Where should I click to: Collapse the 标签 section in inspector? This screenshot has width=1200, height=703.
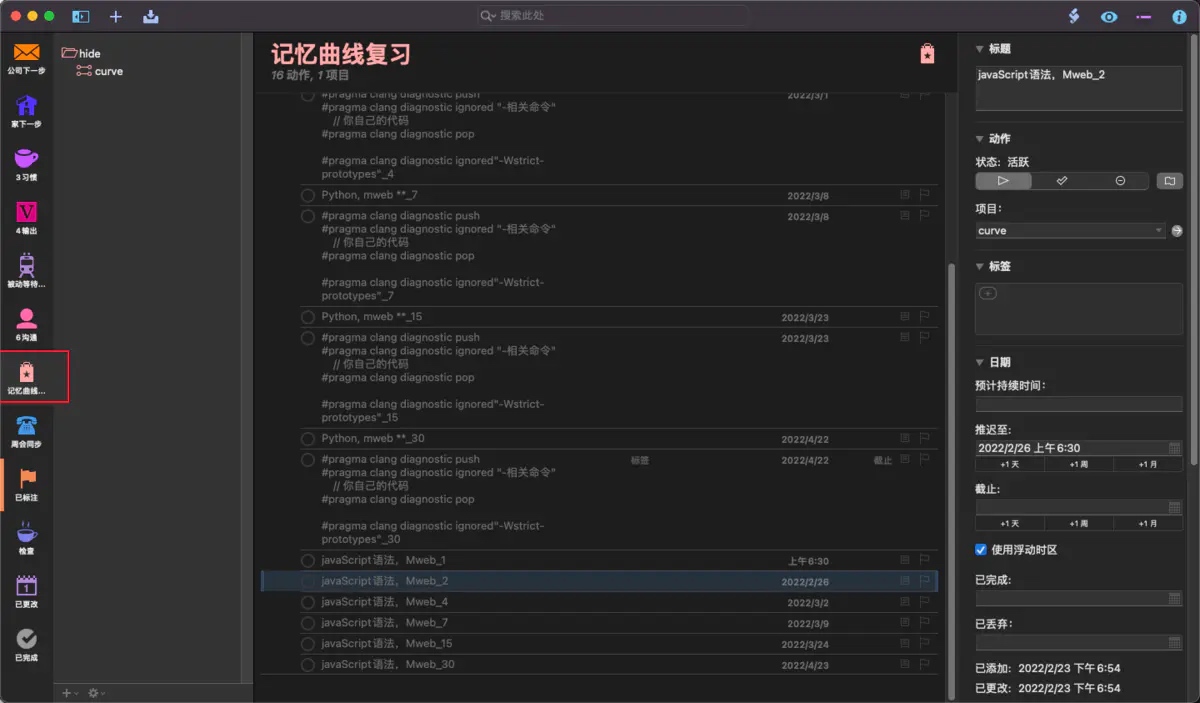tap(980, 267)
